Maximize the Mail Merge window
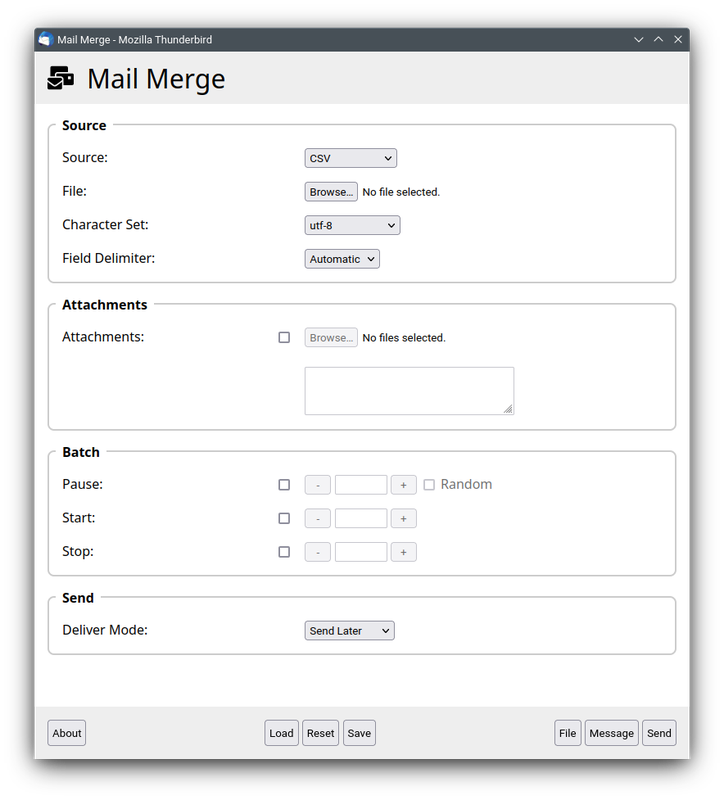This screenshot has height=800, width=724. pyautogui.click(x=658, y=39)
